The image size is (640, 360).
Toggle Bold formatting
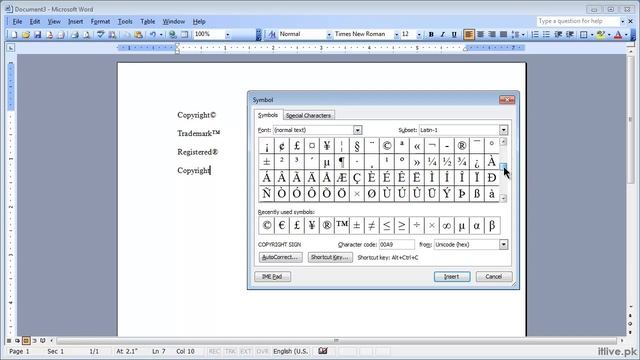[x=431, y=35]
